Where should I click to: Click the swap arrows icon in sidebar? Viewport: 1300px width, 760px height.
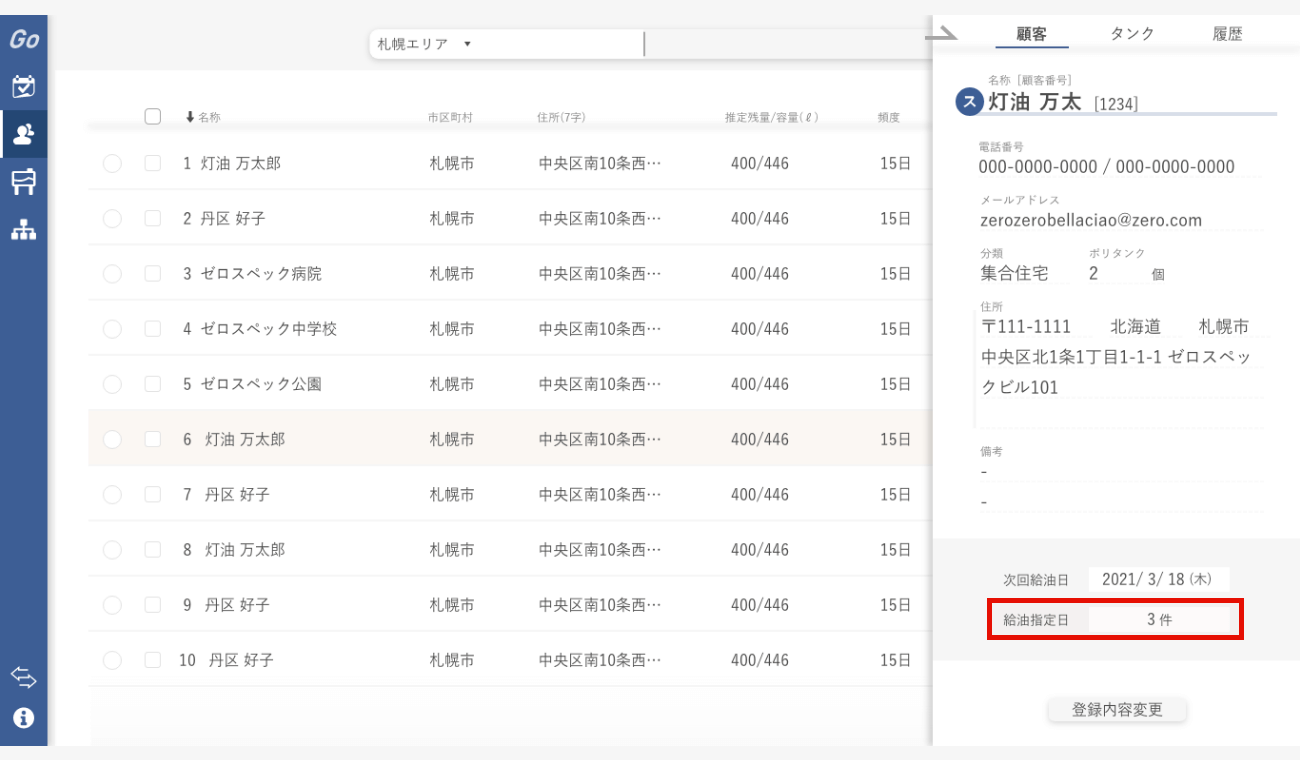tap(24, 677)
